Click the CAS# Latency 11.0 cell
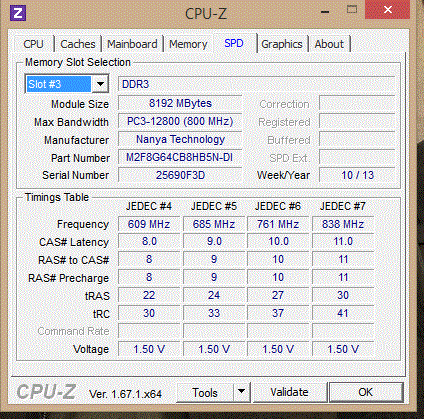 (x=343, y=242)
